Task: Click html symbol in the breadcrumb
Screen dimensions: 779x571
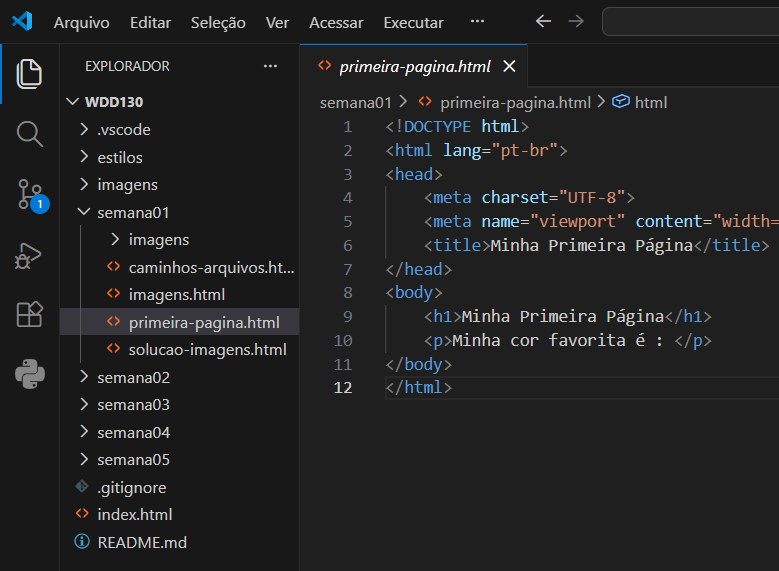Action: [651, 103]
